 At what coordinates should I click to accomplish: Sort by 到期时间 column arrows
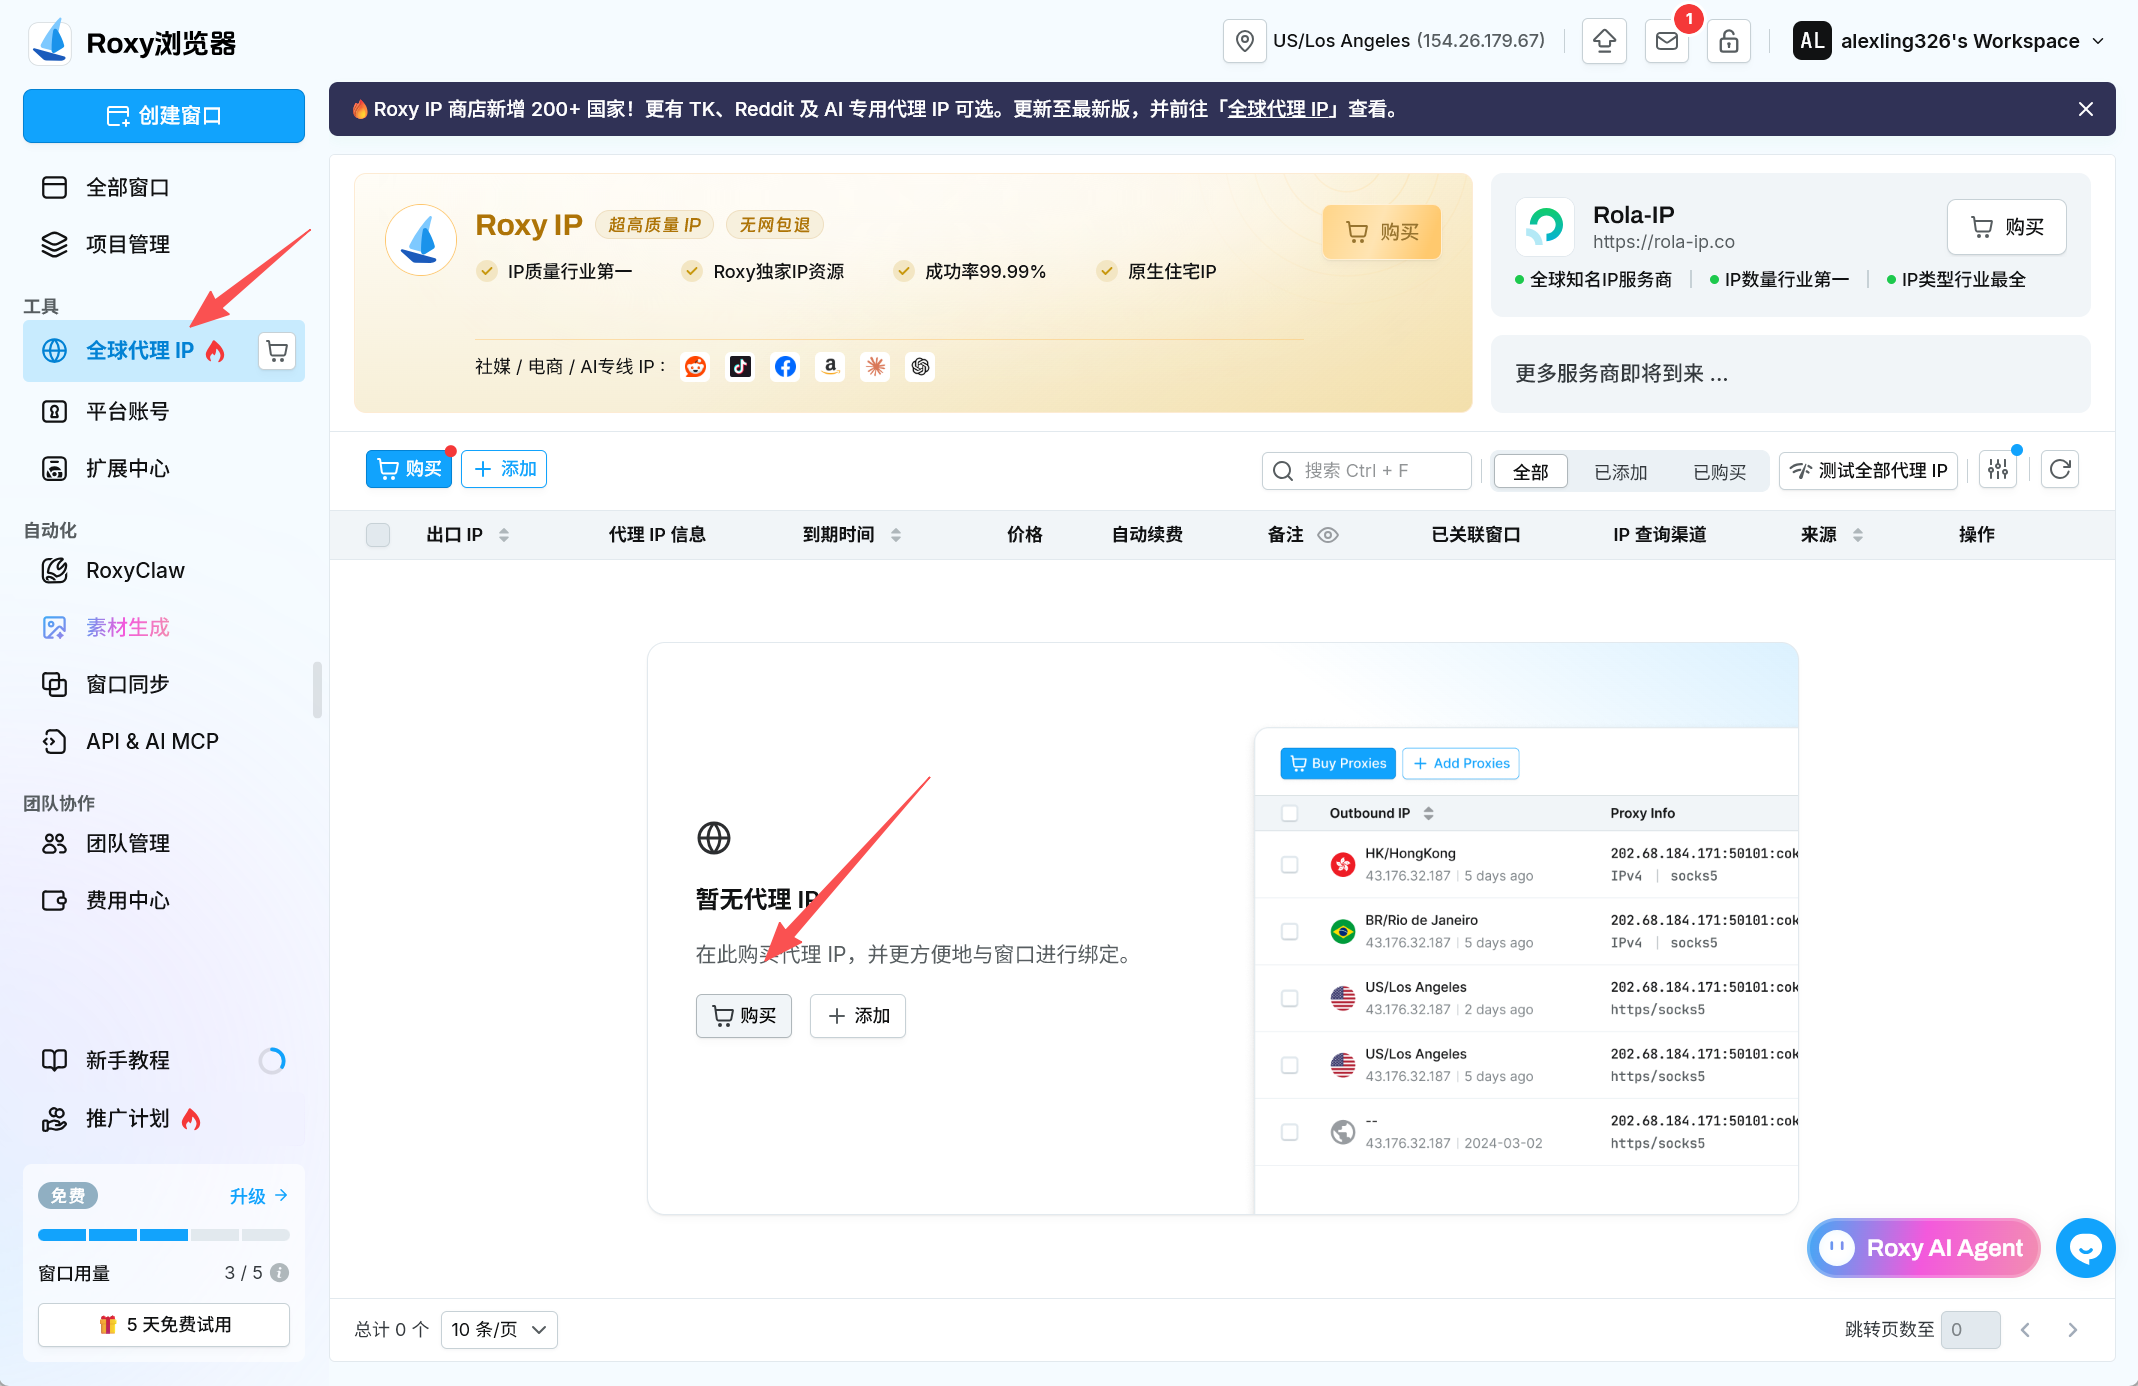pos(896,535)
